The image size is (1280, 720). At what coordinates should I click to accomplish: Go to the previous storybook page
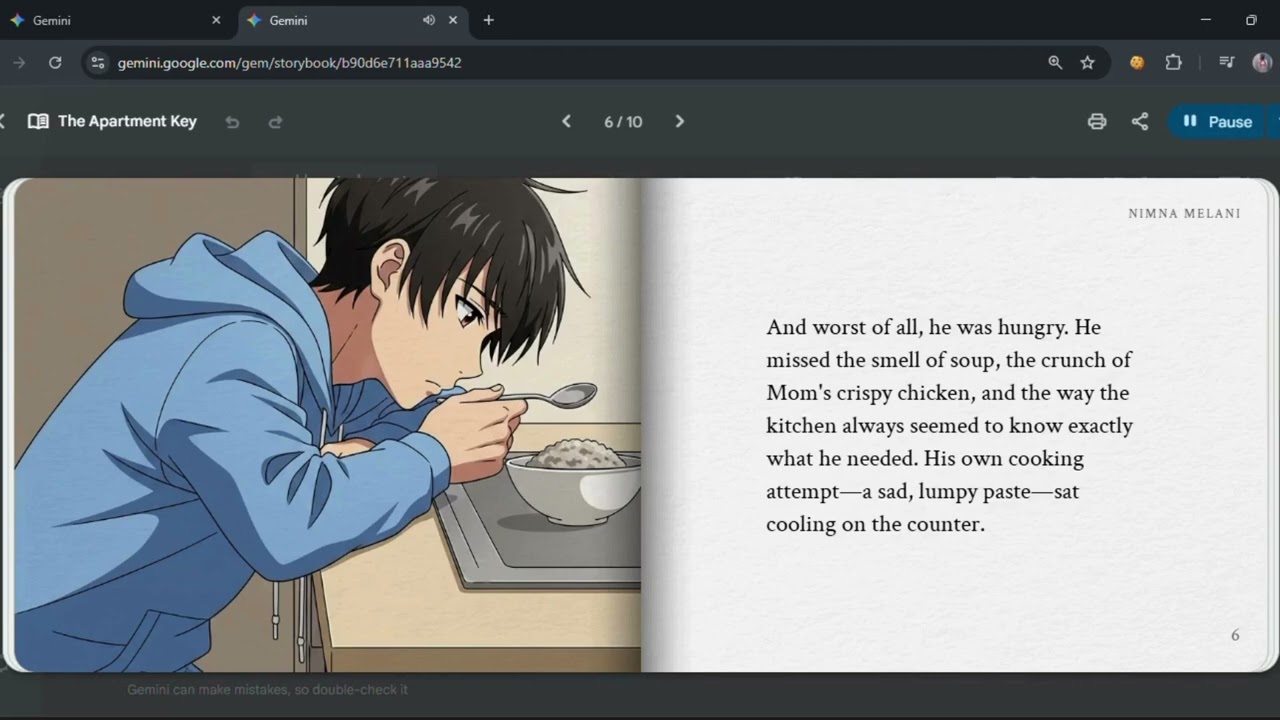[566, 121]
